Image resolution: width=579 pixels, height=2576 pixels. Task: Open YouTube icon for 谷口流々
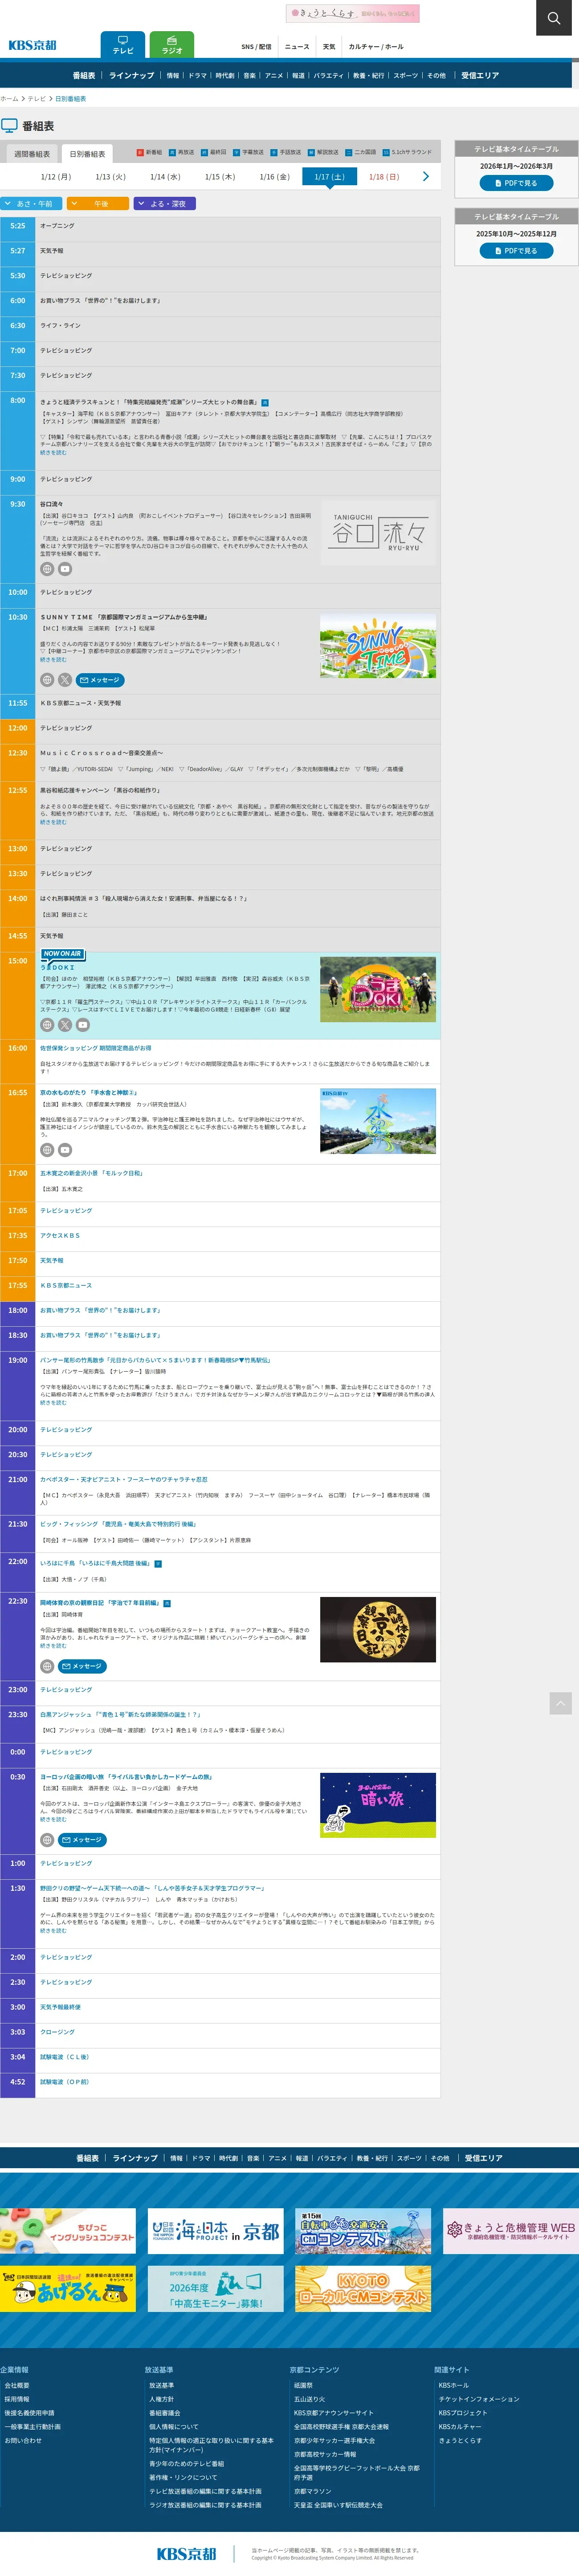point(65,569)
